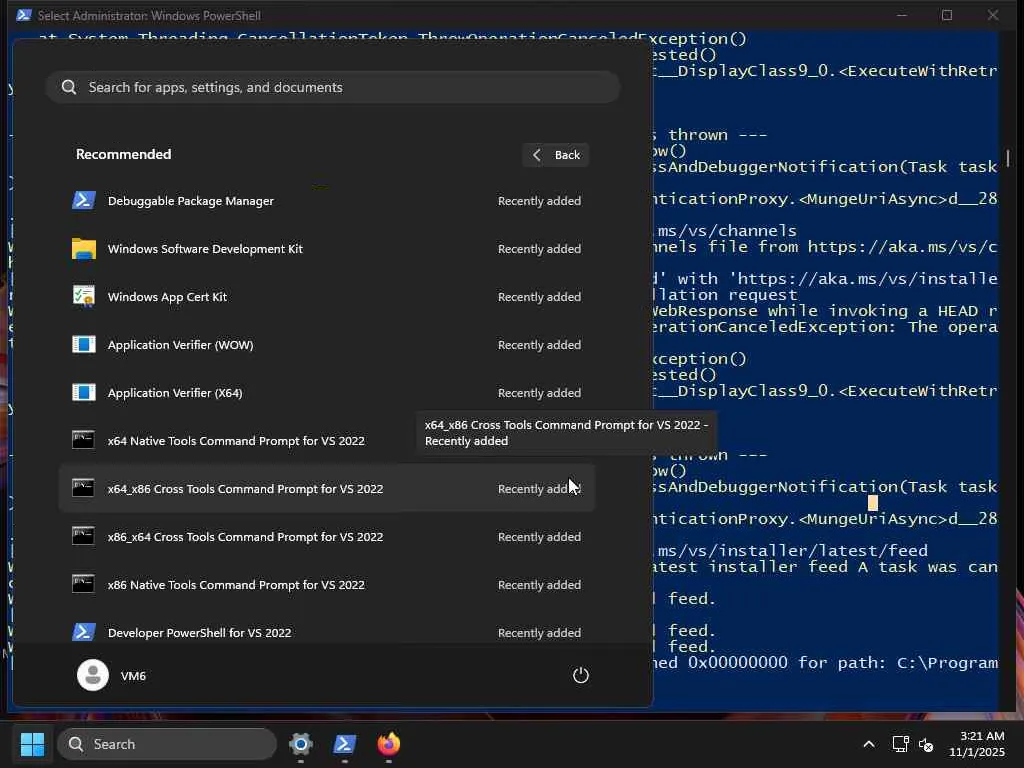
Task: Select x64_x86 Cross Tools Command Prompt label
Action: (x=245, y=488)
